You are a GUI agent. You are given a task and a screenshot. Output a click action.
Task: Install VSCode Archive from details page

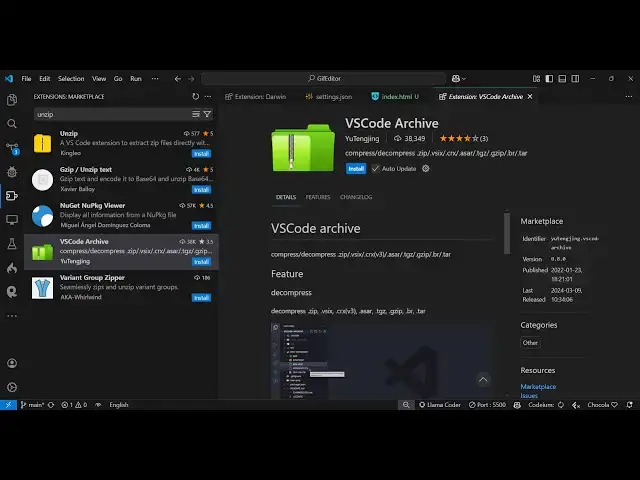click(356, 169)
